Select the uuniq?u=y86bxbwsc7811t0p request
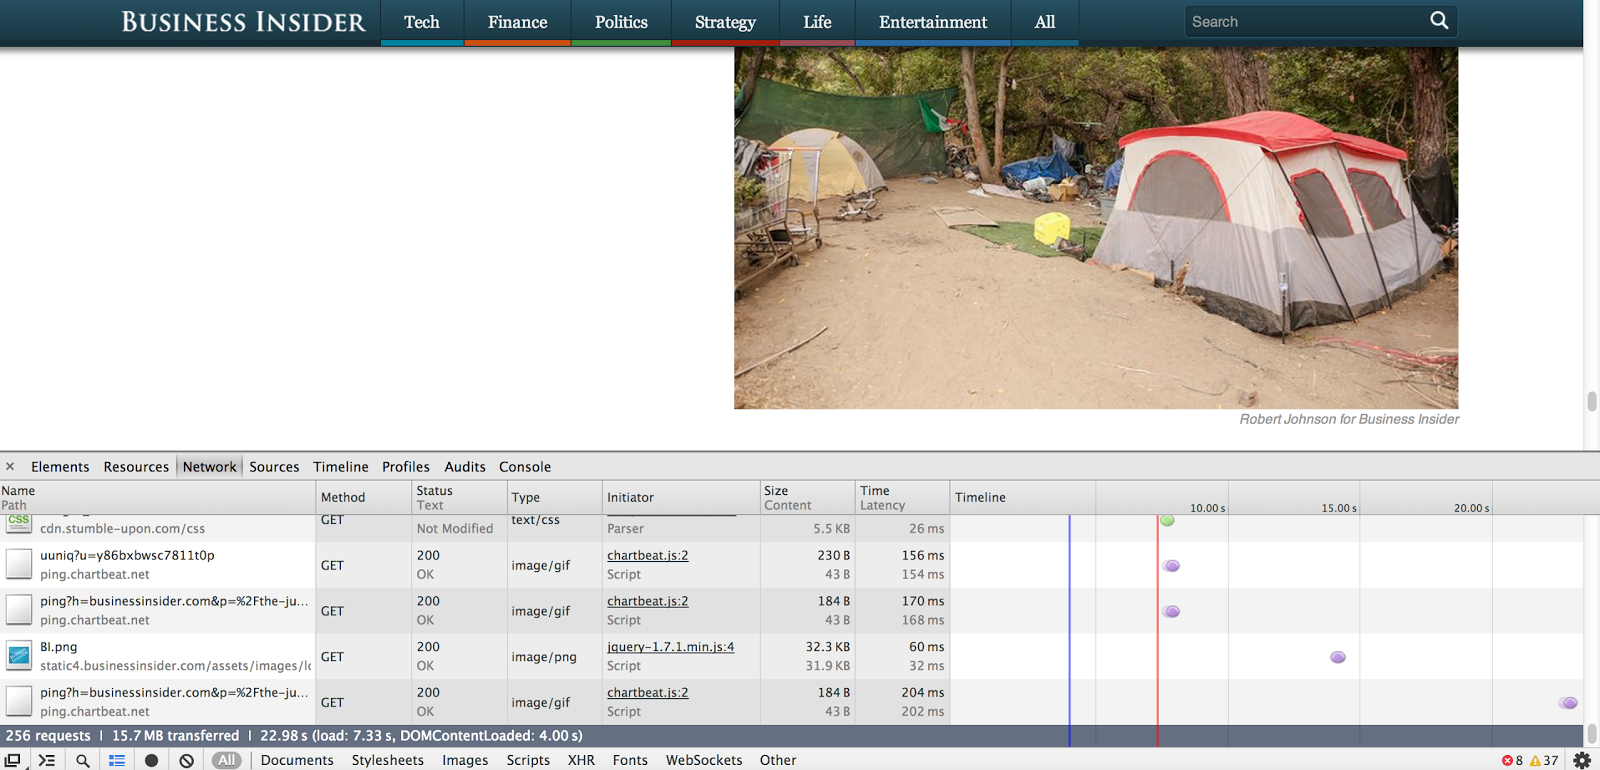Screen dimensions: 1600x770 pyautogui.click(x=127, y=555)
